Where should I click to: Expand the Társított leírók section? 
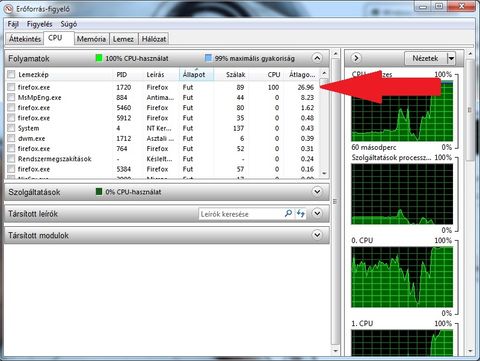[317, 213]
